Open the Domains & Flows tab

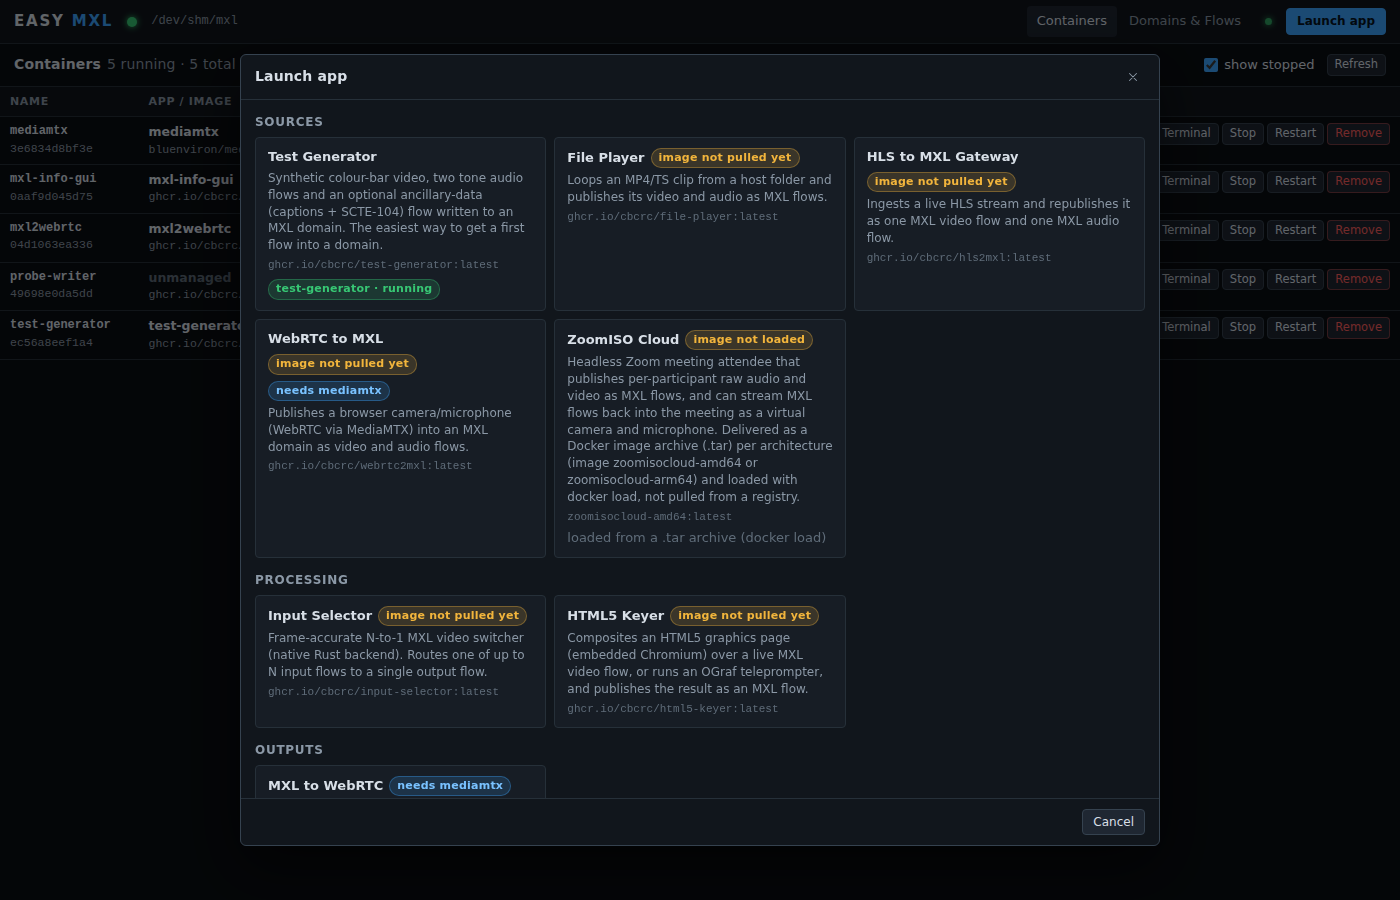[x=1185, y=21]
